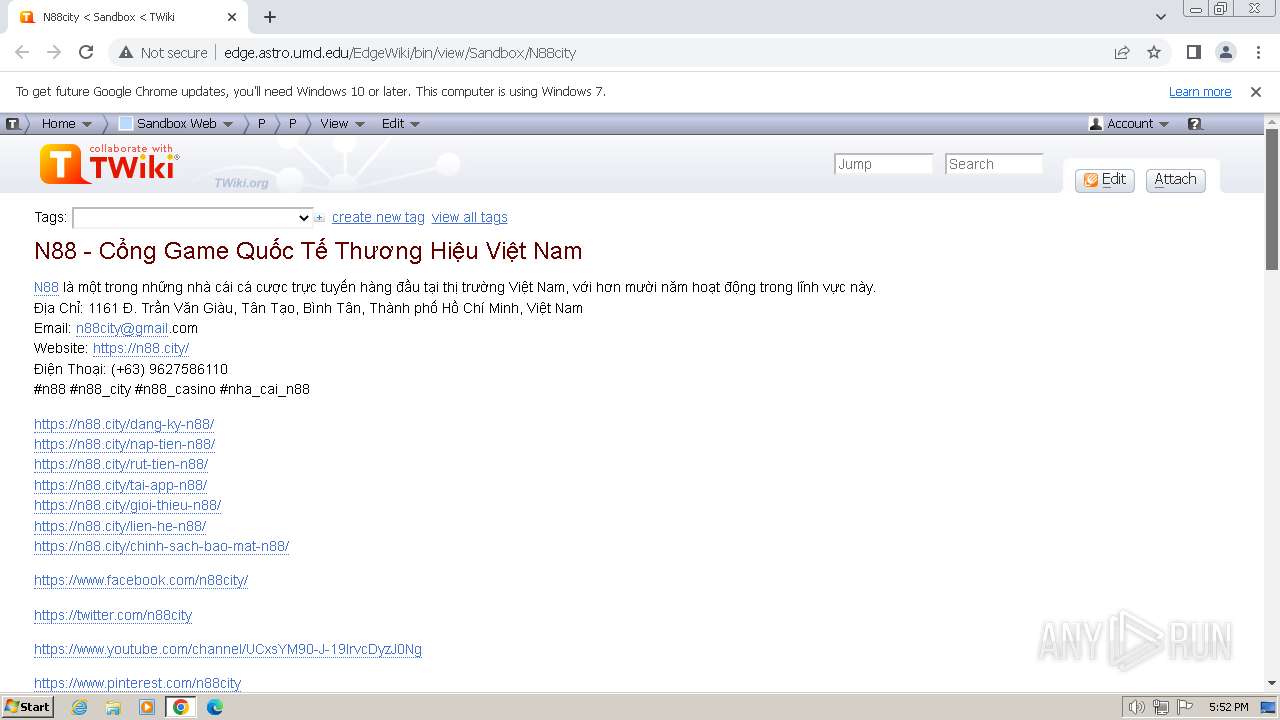The height and width of the screenshot is (720, 1280).
Task: Dismiss the Chrome updates notification bar
Action: [1256, 91]
